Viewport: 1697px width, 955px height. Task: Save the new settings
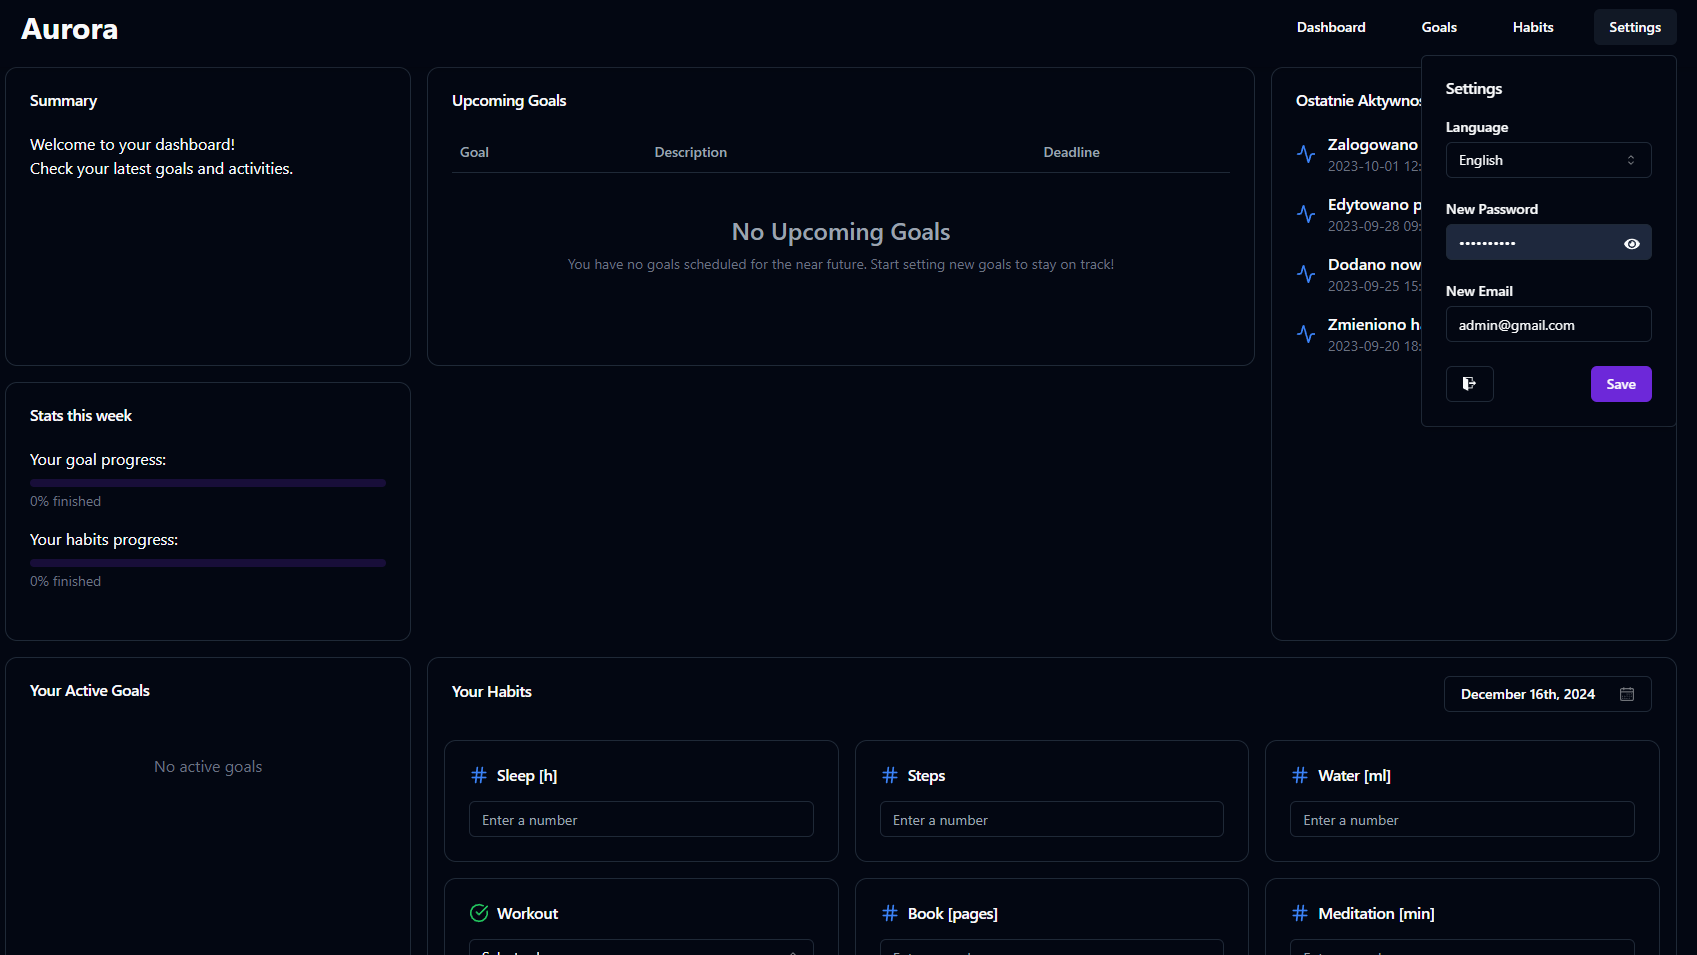coord(1620,384)
